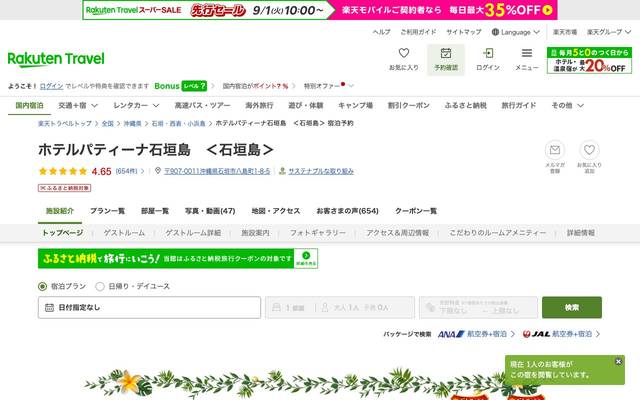Click the Bonus level question badge
Screen dimensions: 640x400
tap(194, 86)
